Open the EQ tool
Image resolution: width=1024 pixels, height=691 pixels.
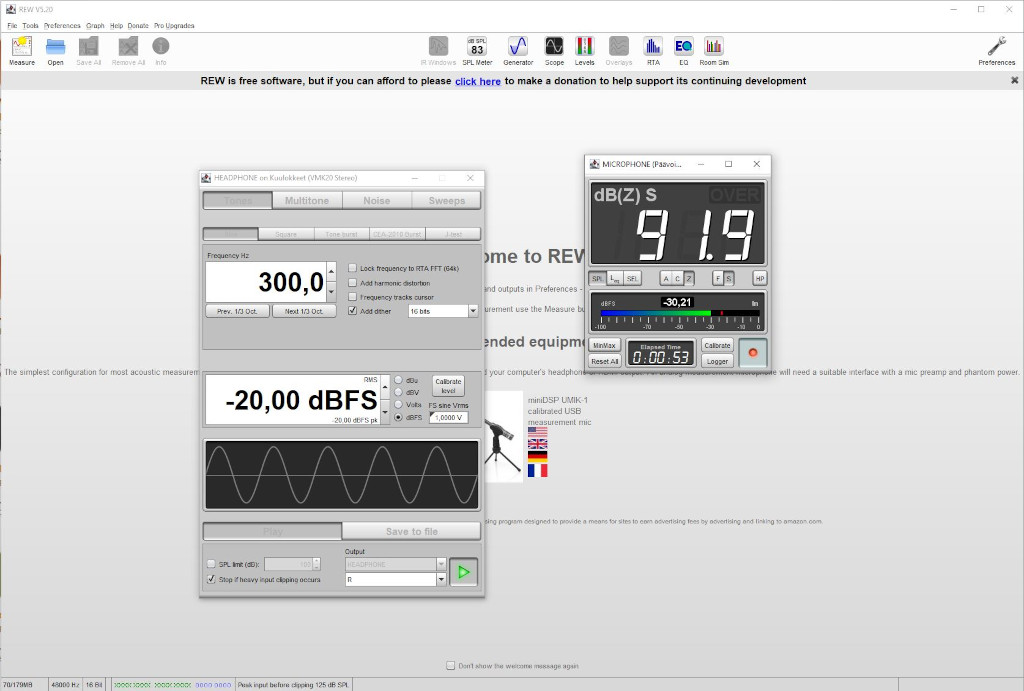(x=684, y=51)
